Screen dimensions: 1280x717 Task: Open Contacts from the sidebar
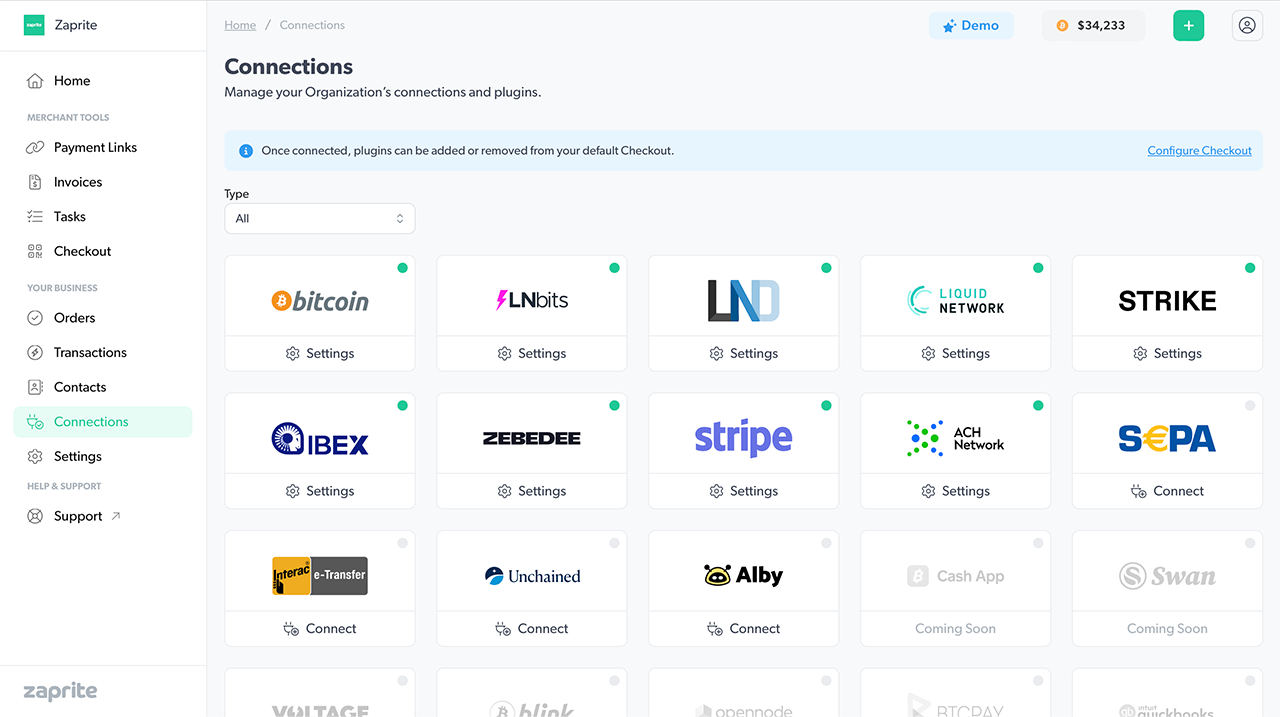point(102,387)
